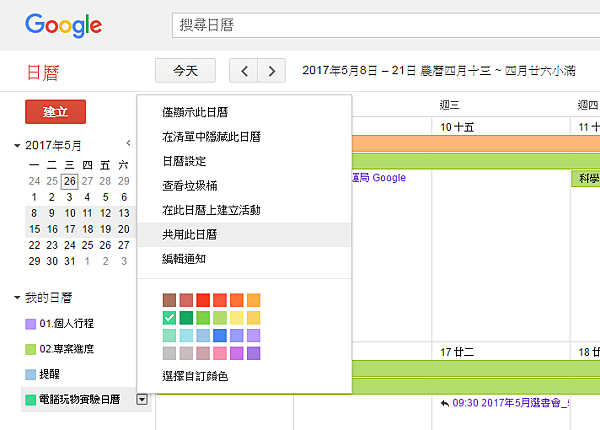The height and width of the screenshot is (430, 600).
Task: Toggle 01.個人行程 calendar color box
Action: (x=30, y=324)
